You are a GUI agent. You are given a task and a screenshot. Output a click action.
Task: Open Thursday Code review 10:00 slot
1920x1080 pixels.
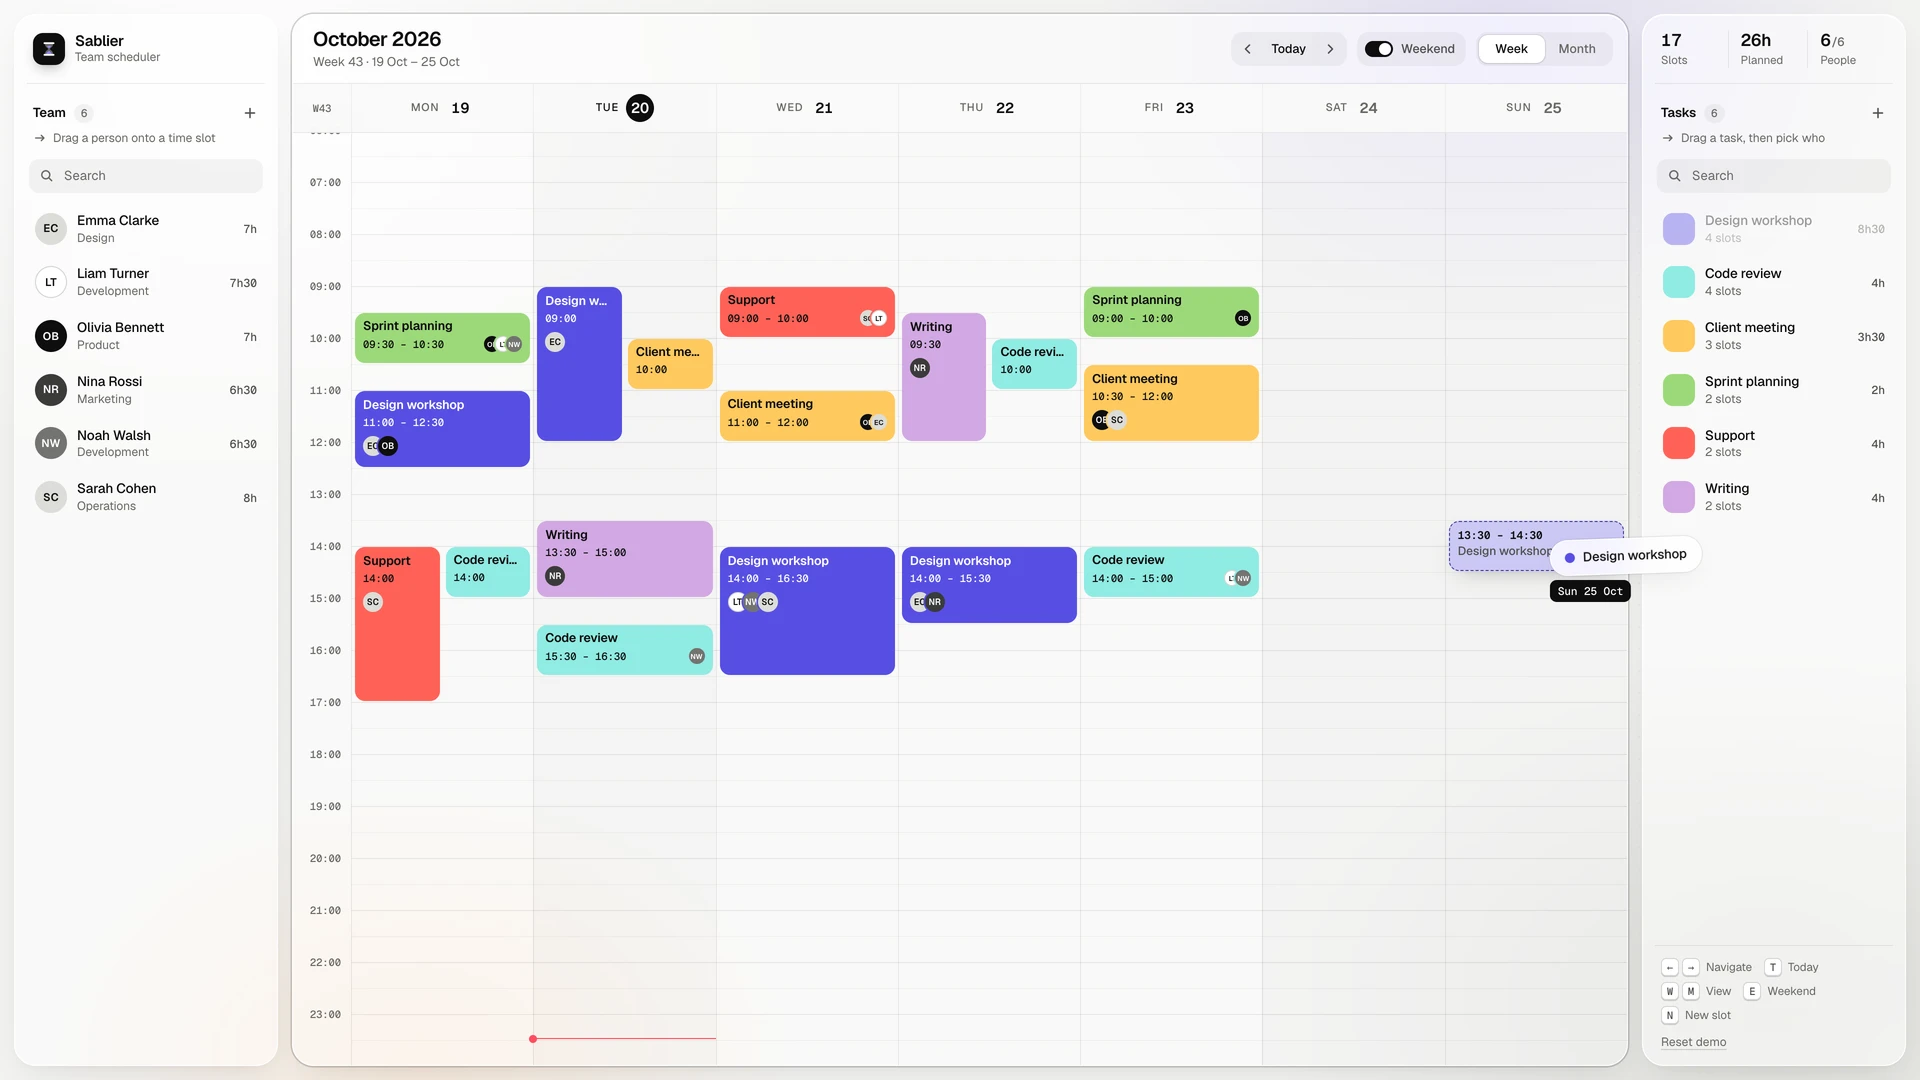1034,364
